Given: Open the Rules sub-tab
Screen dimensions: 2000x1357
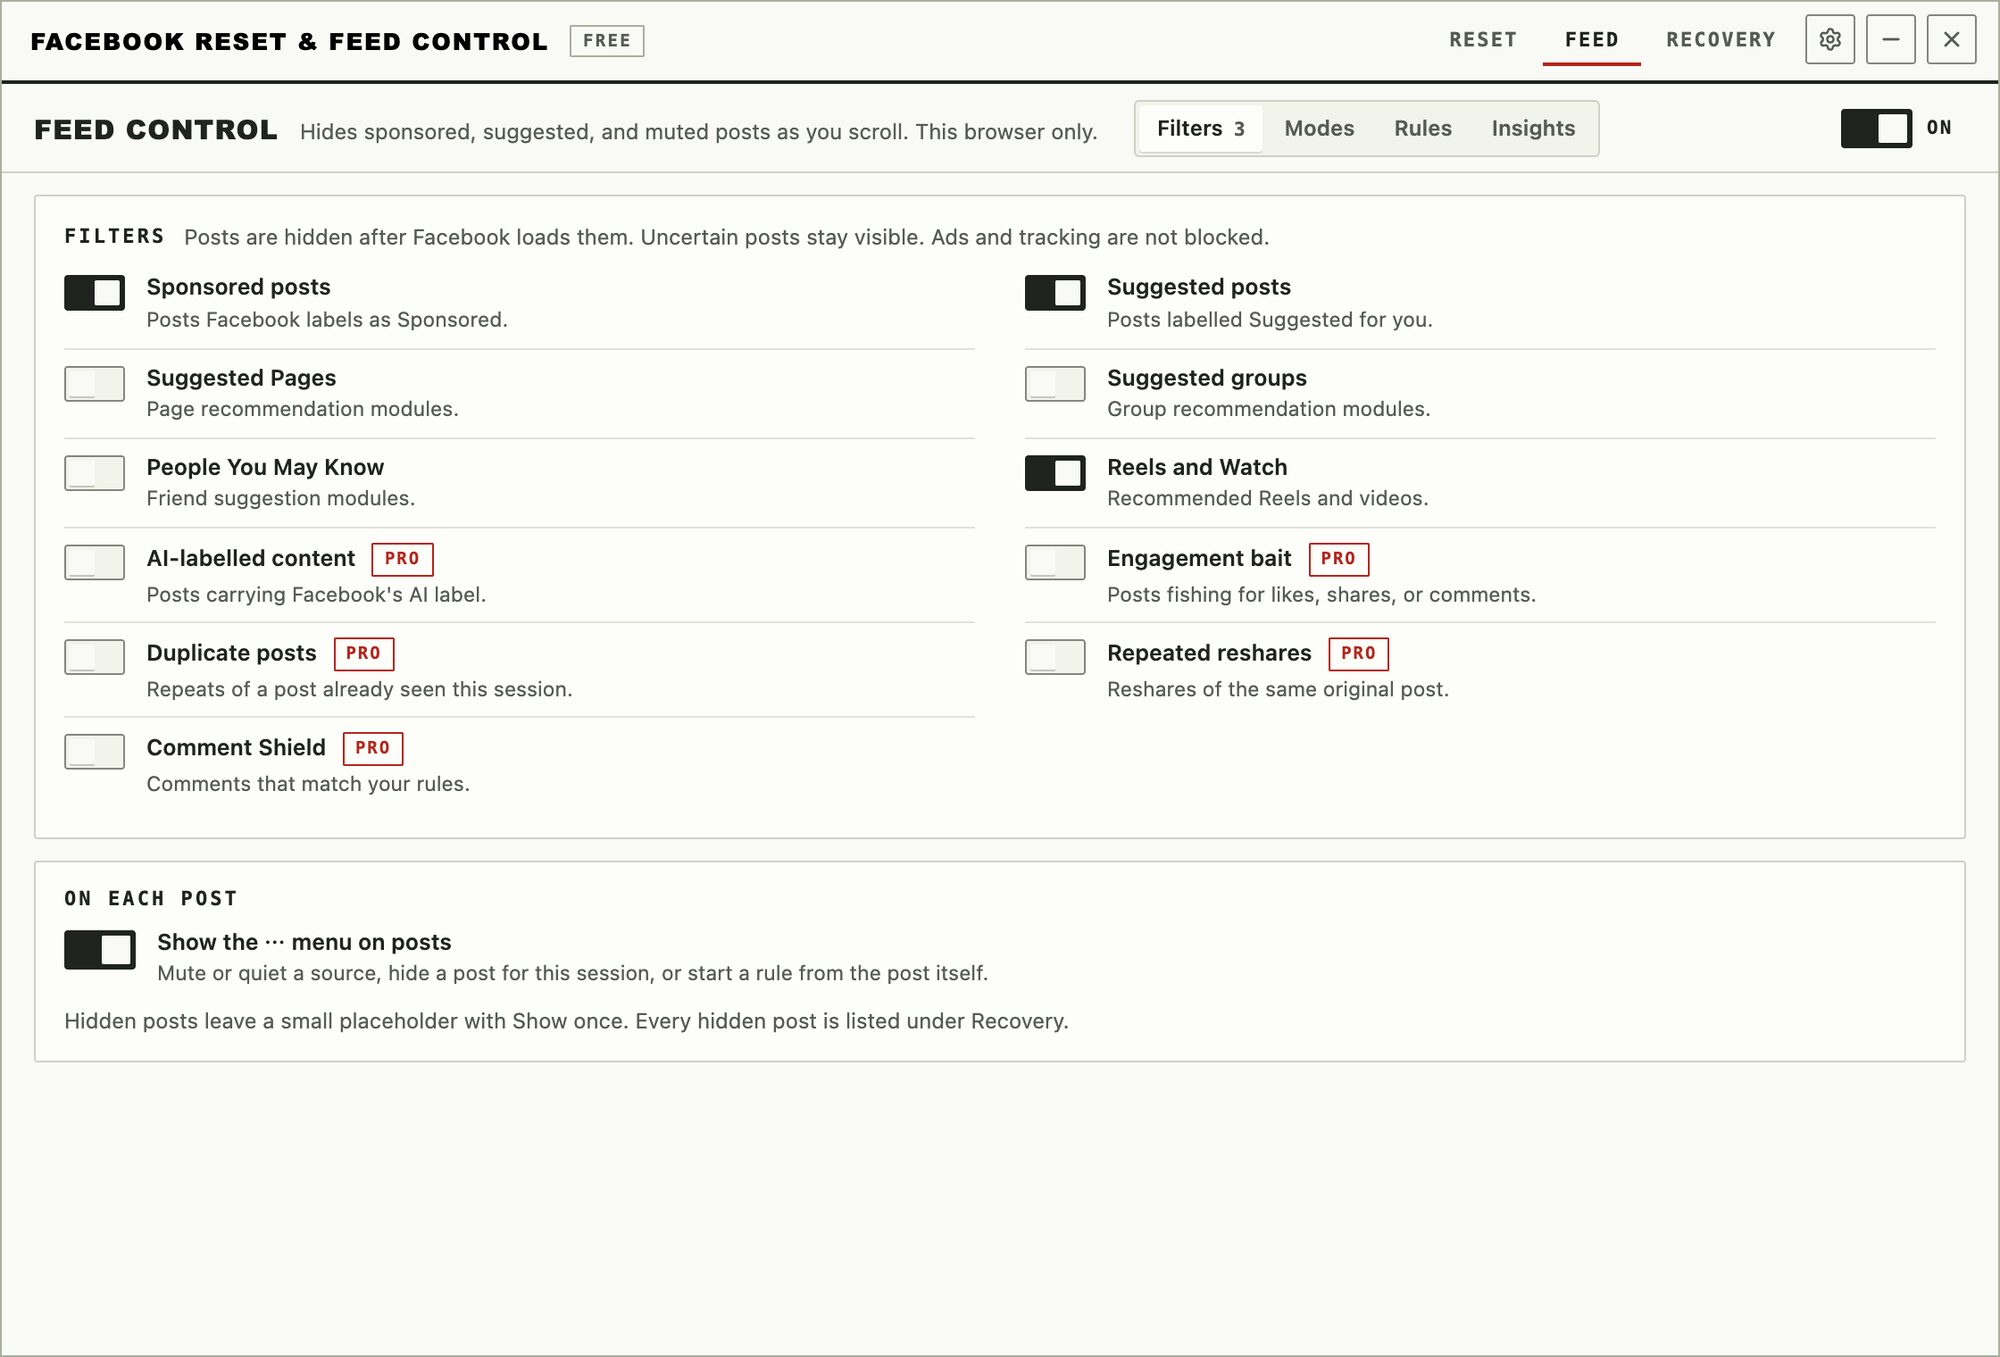Looking at the screenshot, I should pos(1423,128).
